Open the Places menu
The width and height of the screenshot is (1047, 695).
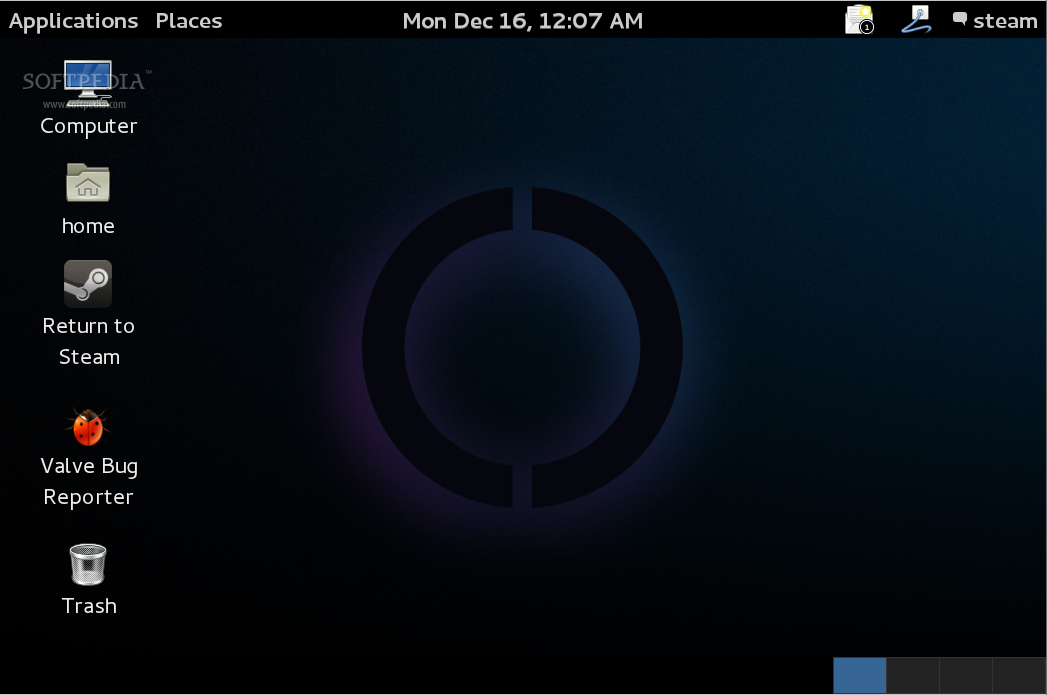click(188, 20)
